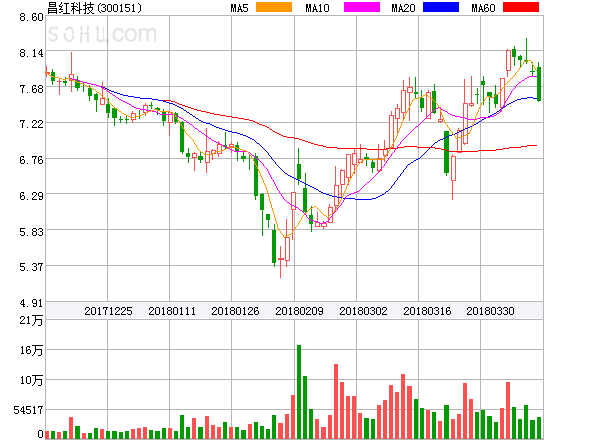
Task: Click the 8.14 price axis label
Action: click(x=31, y=53)
